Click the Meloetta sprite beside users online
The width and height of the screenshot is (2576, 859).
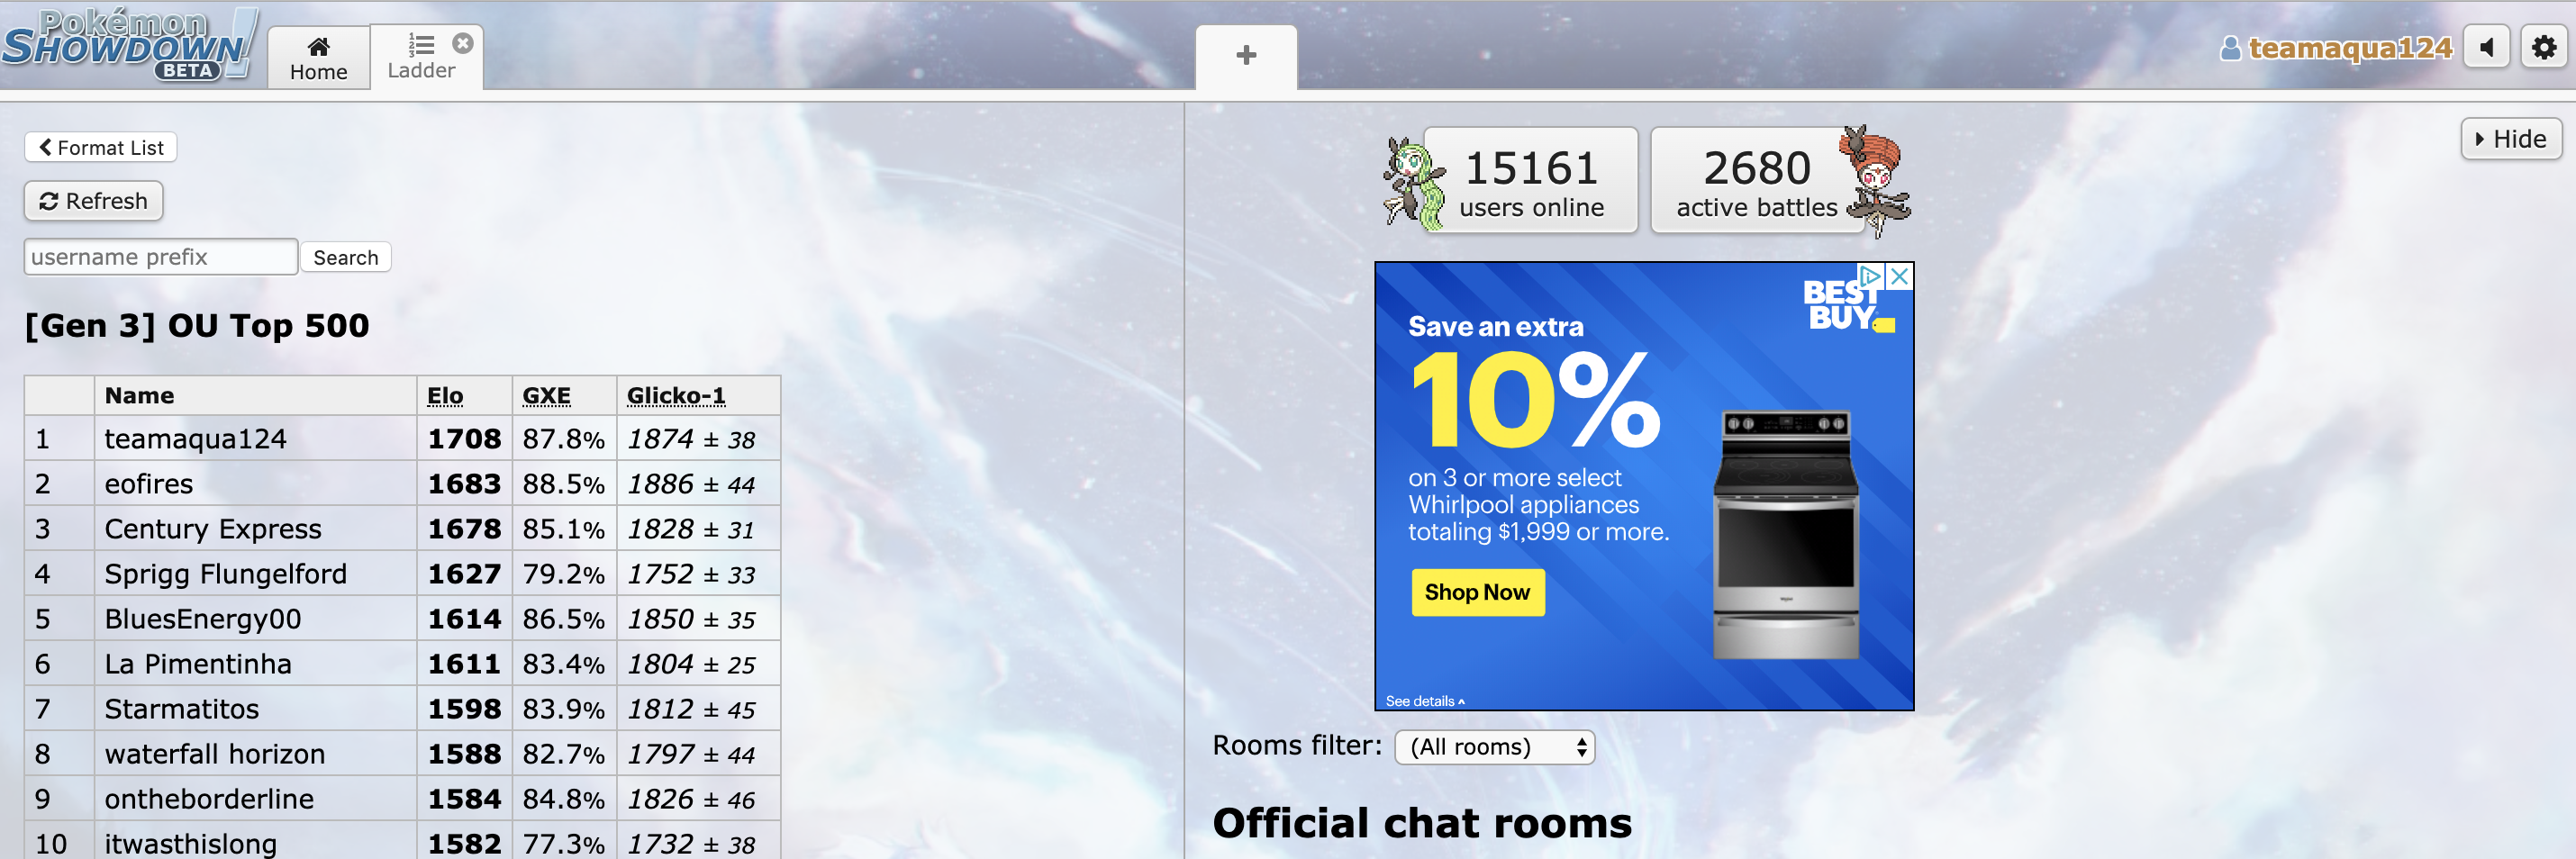1413,184
